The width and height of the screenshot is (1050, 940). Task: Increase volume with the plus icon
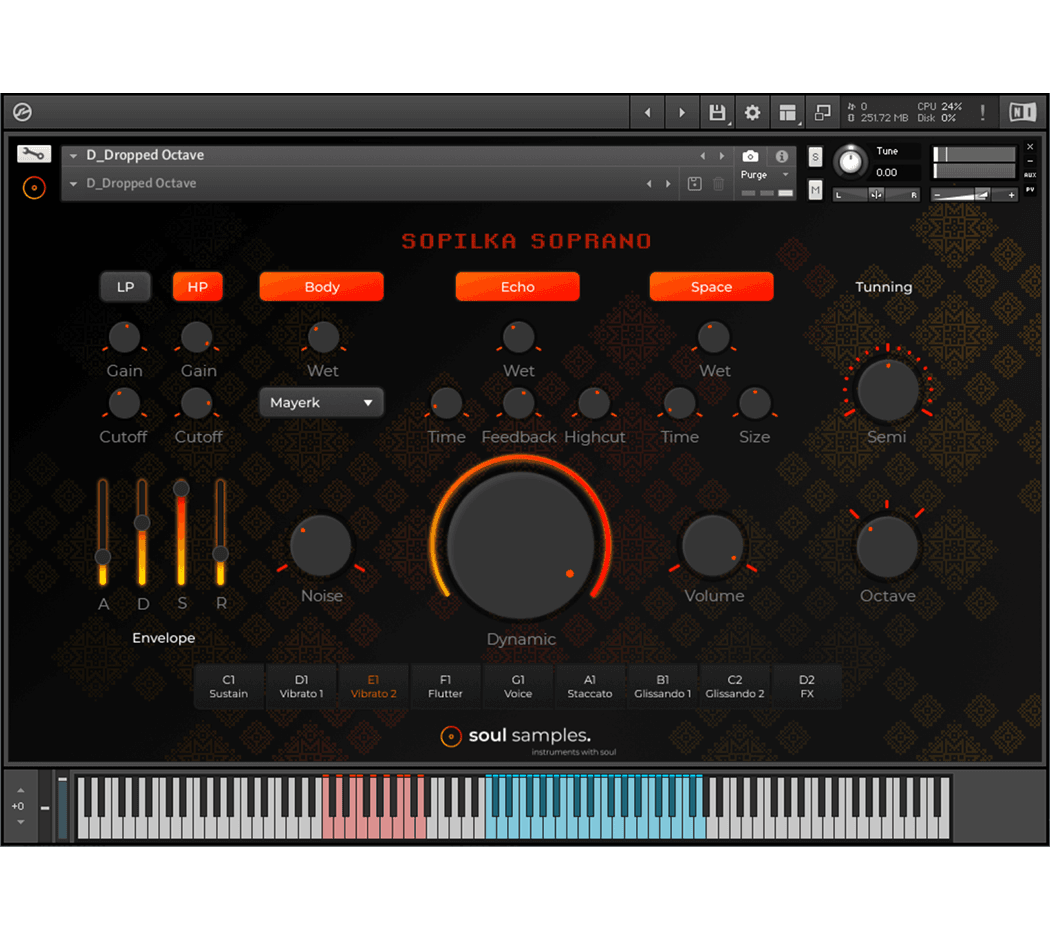pyautogui.click(x=1012, y=195)
